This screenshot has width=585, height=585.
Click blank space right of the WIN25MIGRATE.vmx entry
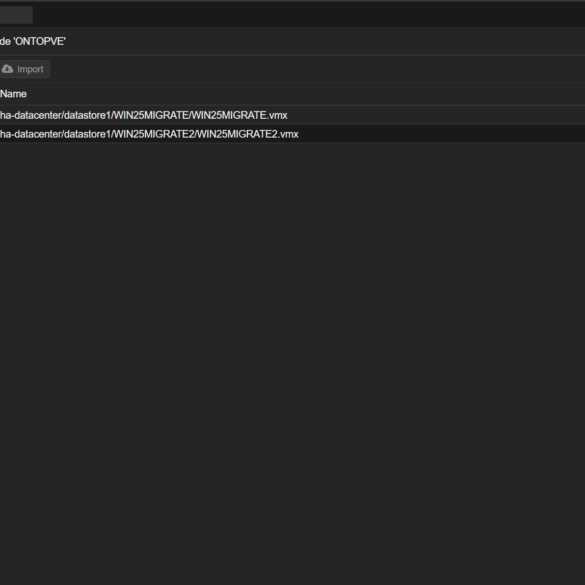click(x=436, y=115)
